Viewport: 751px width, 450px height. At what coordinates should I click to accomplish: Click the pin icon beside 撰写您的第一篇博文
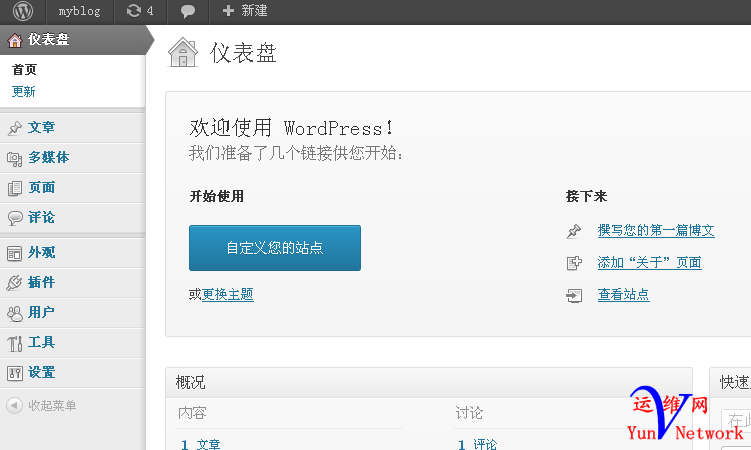click(574, 231)
